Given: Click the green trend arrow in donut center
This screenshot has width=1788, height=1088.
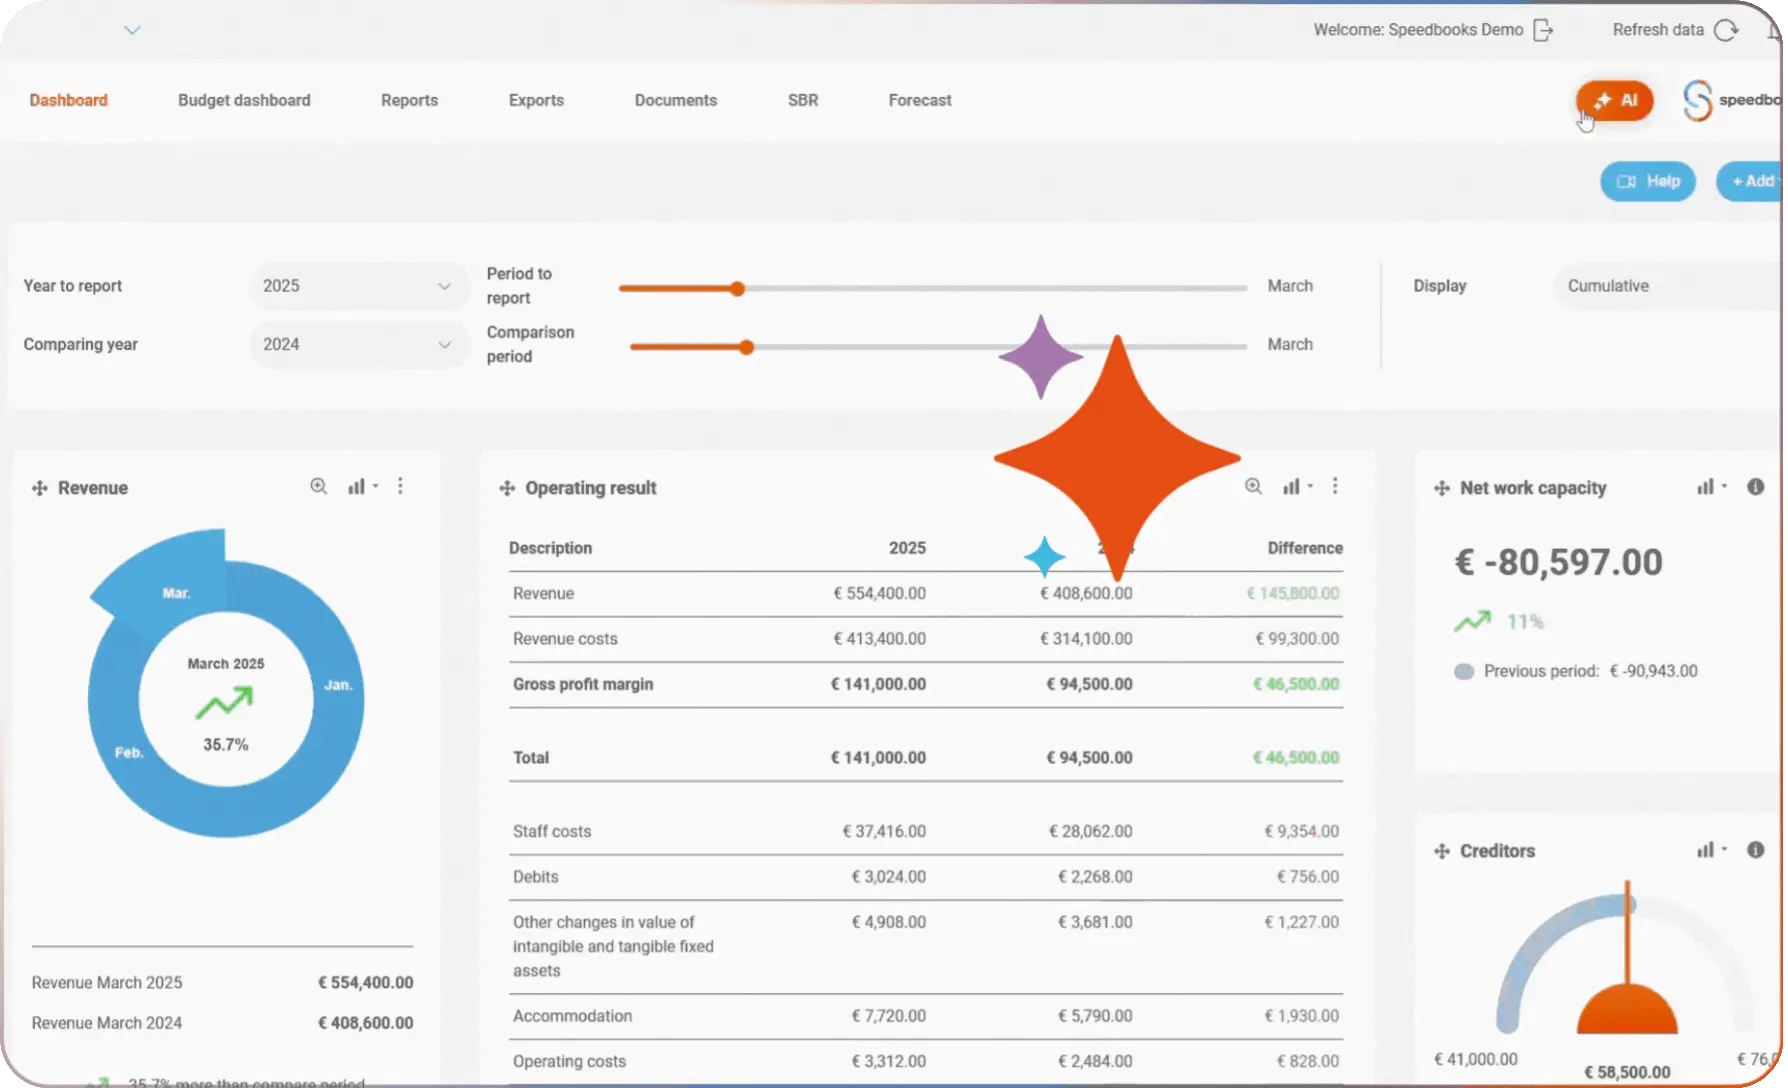Looking at the screenshot, I should coord(224,703).
